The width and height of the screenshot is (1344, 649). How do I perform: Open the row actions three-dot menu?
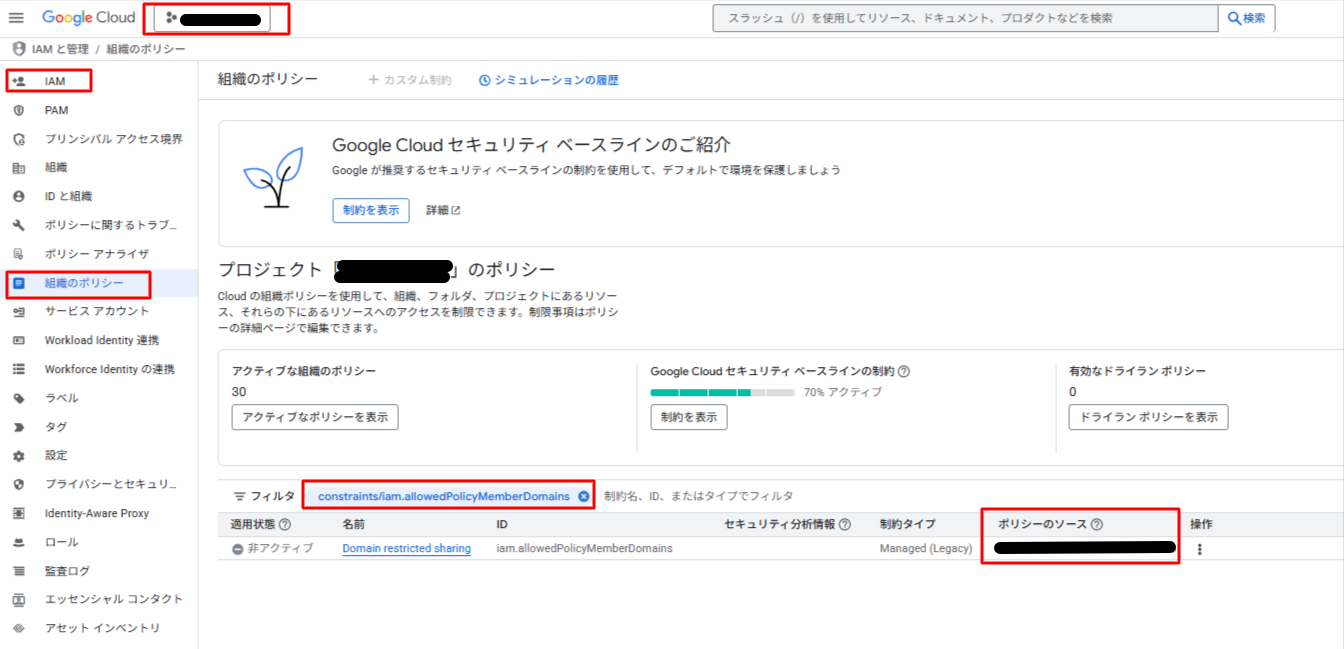pos(1200,549)
